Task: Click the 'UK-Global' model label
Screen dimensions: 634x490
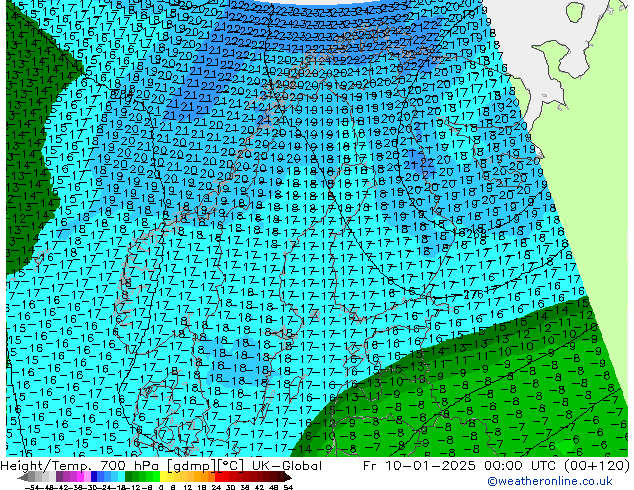Action: click(x=287, y=466)
